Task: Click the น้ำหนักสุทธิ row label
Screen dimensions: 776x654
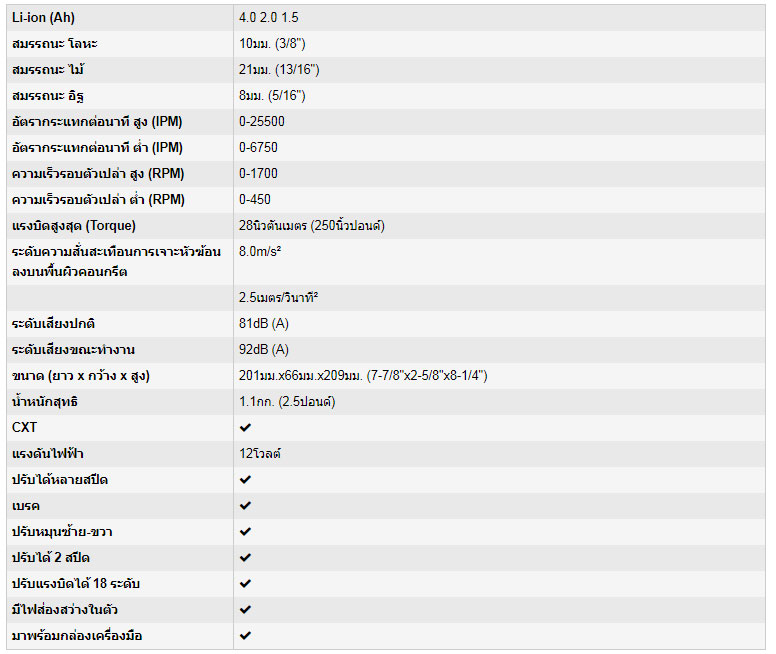Action: (x=45, y=402)
